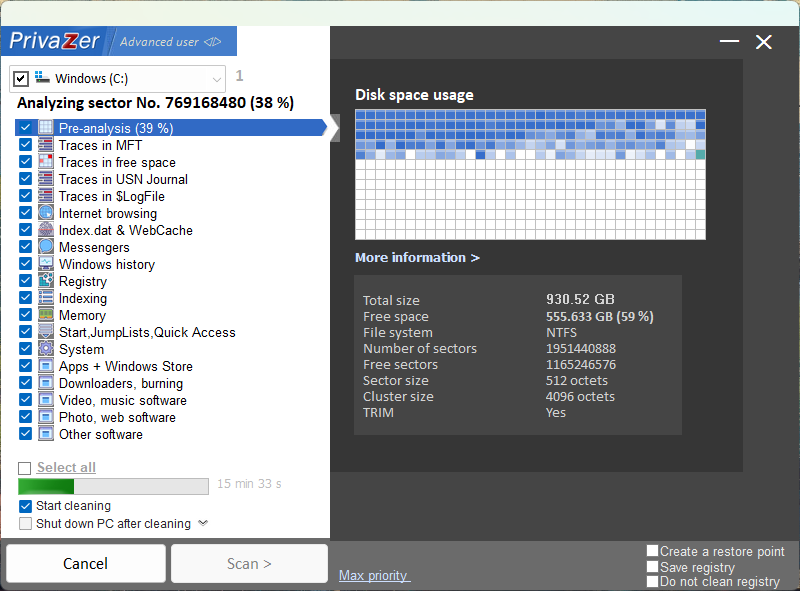Click the Indexing list icon
The width and height of the screenshot is (800, 591).
[x=46, y=298]
